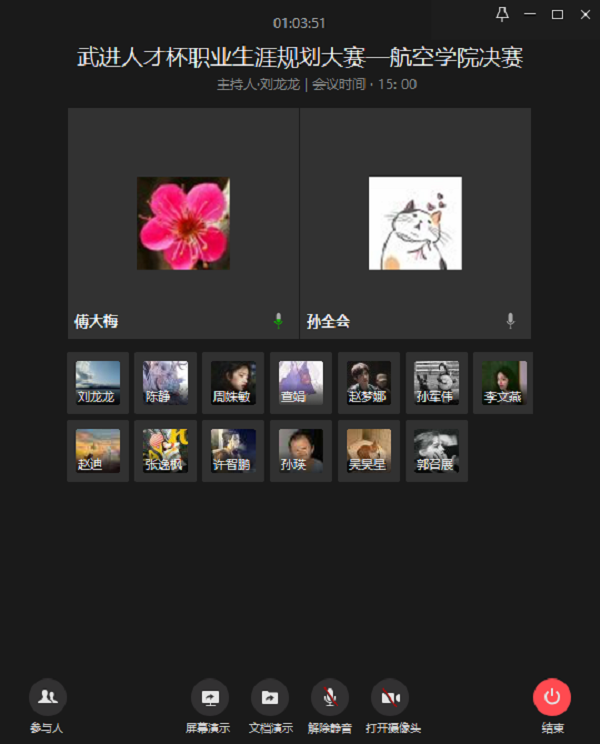Select participant 周姝敏 thumbnail
Screen dimensions: 600x744
233,383
